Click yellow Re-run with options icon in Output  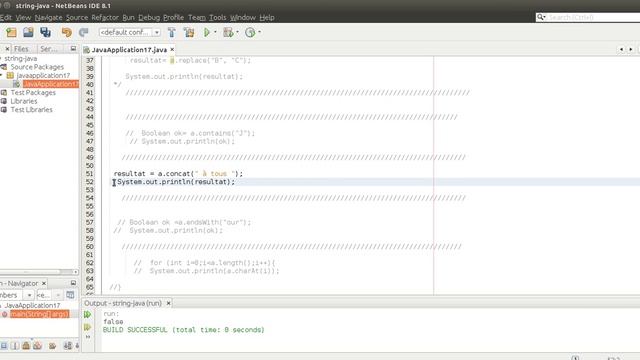[87, 327]
